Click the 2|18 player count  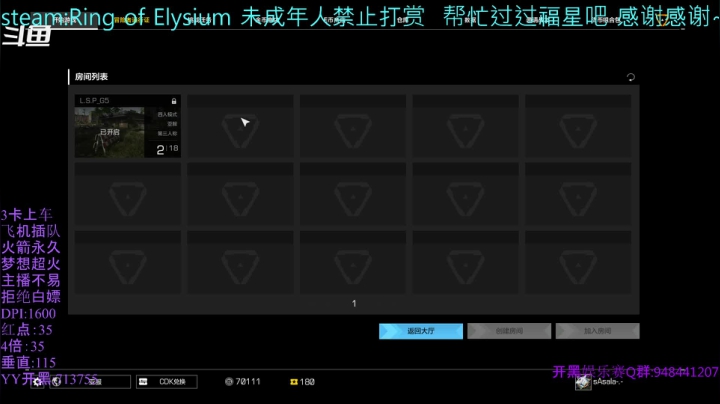click(167, 149)
